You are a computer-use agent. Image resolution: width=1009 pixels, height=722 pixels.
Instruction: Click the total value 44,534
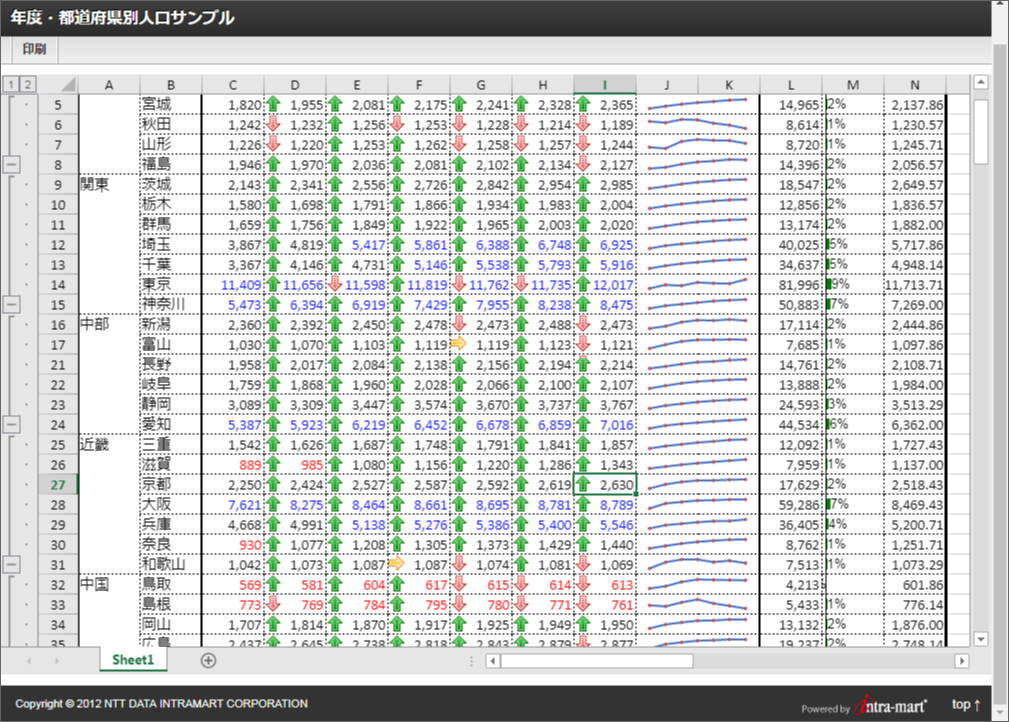pyautogui.click(x=790, y=425)
